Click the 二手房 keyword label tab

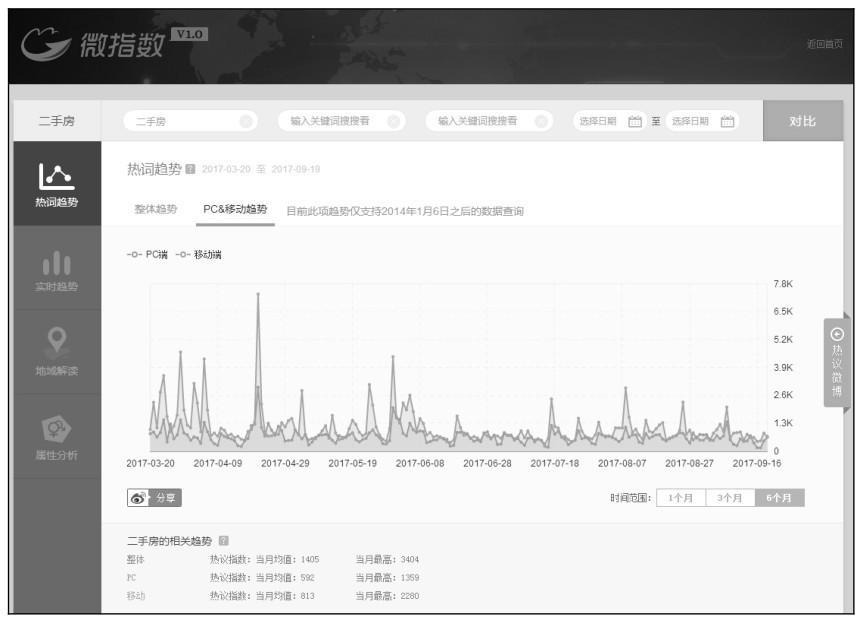(57, 121)
